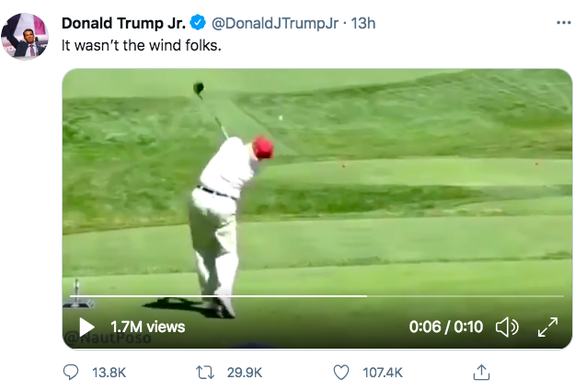Open the @DonaldJTrumpJr handle link
Image resolution: width=586 pixels, height=391 pixels.
pos(275,23)
